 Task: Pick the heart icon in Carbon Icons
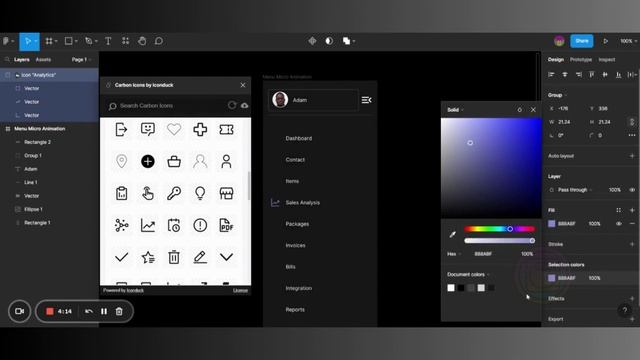point(174,129)
